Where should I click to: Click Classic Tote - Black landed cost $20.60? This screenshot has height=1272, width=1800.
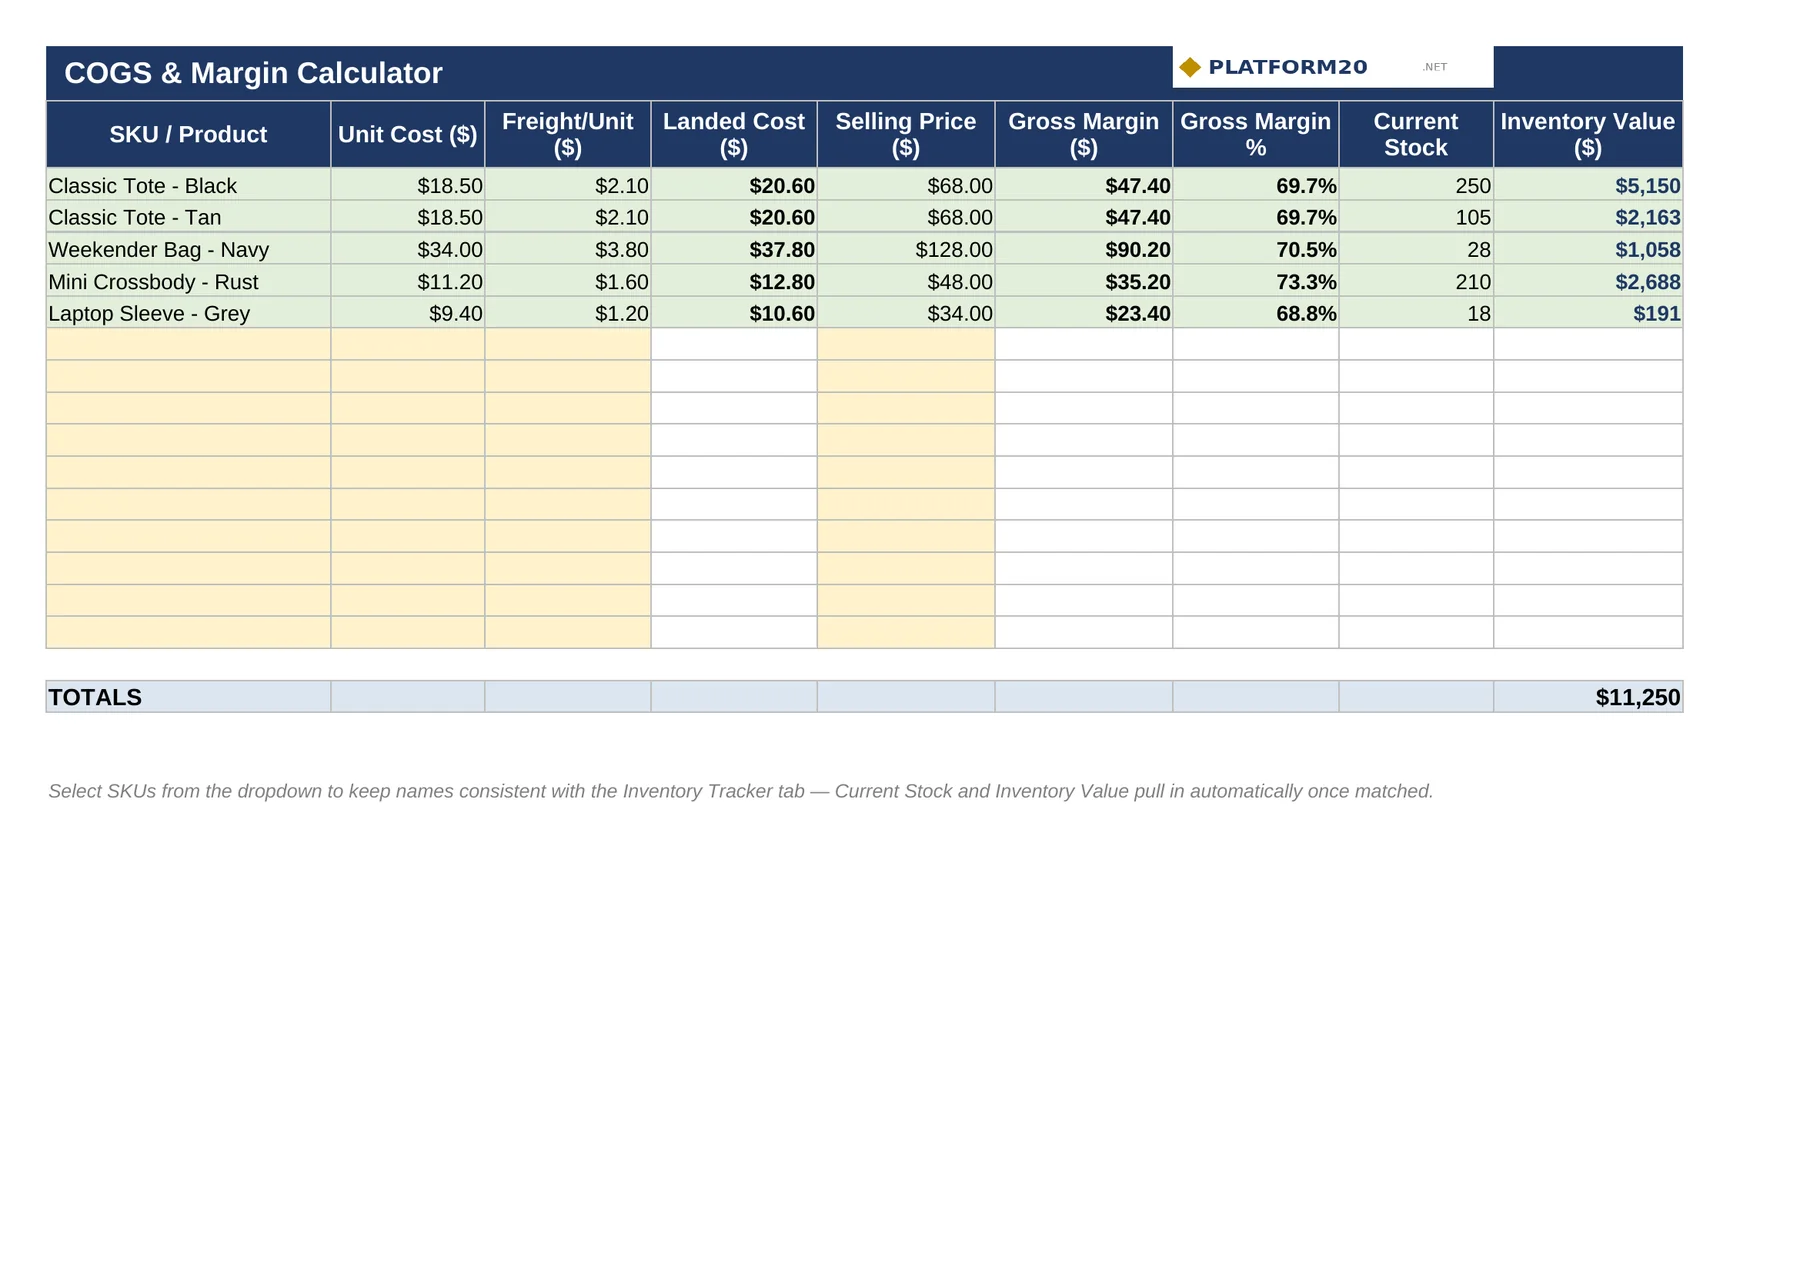[x=734, y=185]
